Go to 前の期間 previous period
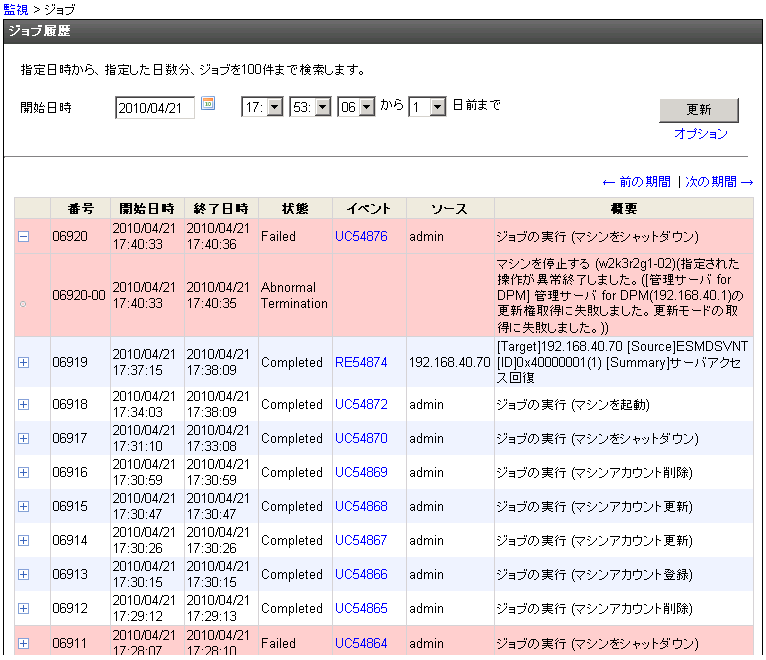766x660 pixels. (x=637, y=182)
